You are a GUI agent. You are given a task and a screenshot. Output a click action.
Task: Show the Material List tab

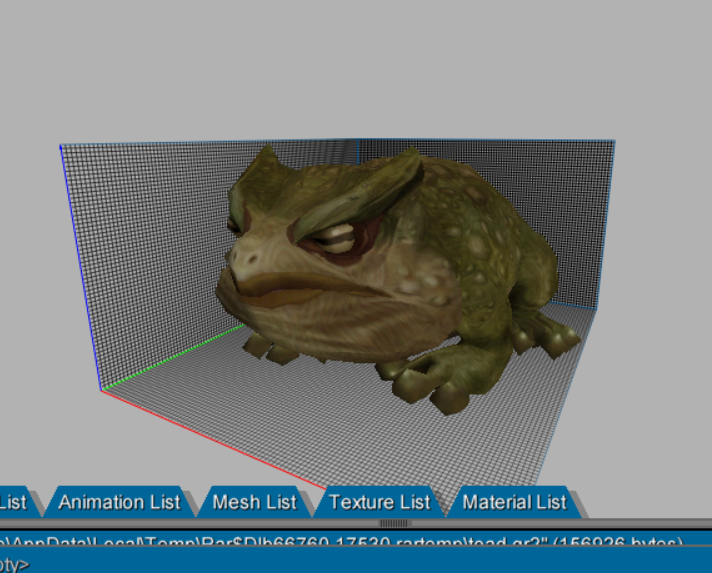tap(514, 502)
